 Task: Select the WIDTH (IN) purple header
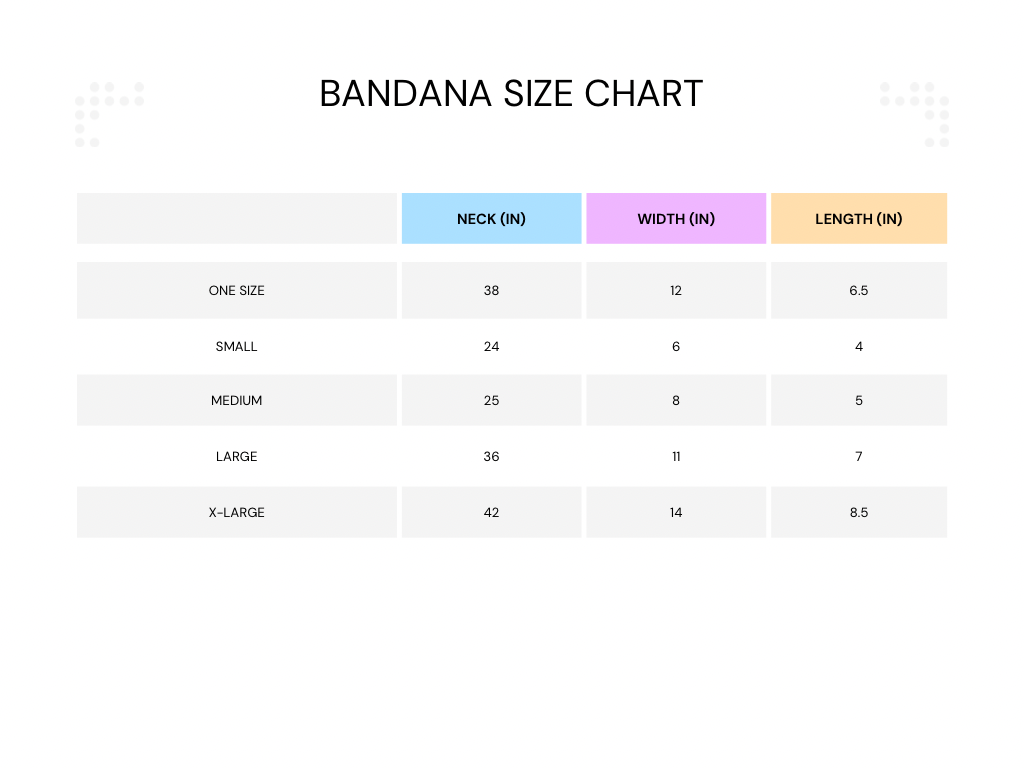point(676,219)
